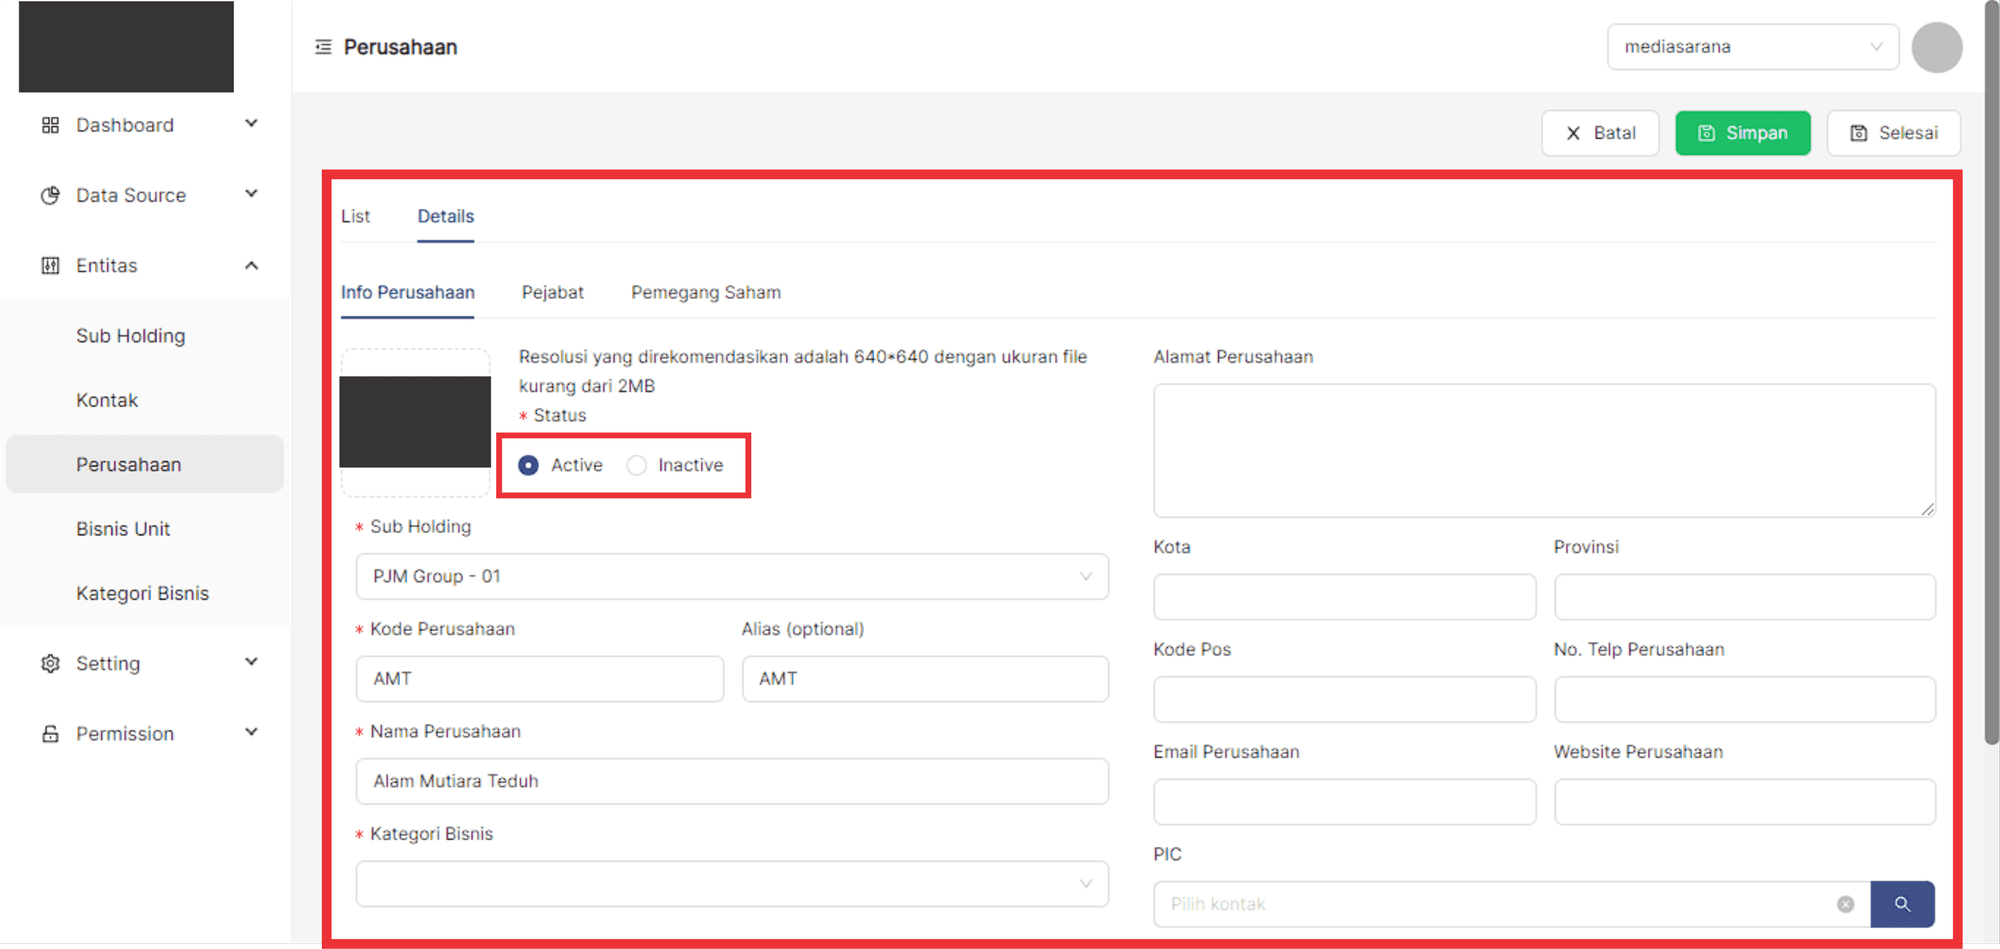The image size is (2000, 949).
Task: Select the Inactive status radio button
Action: tap(637, 465)
